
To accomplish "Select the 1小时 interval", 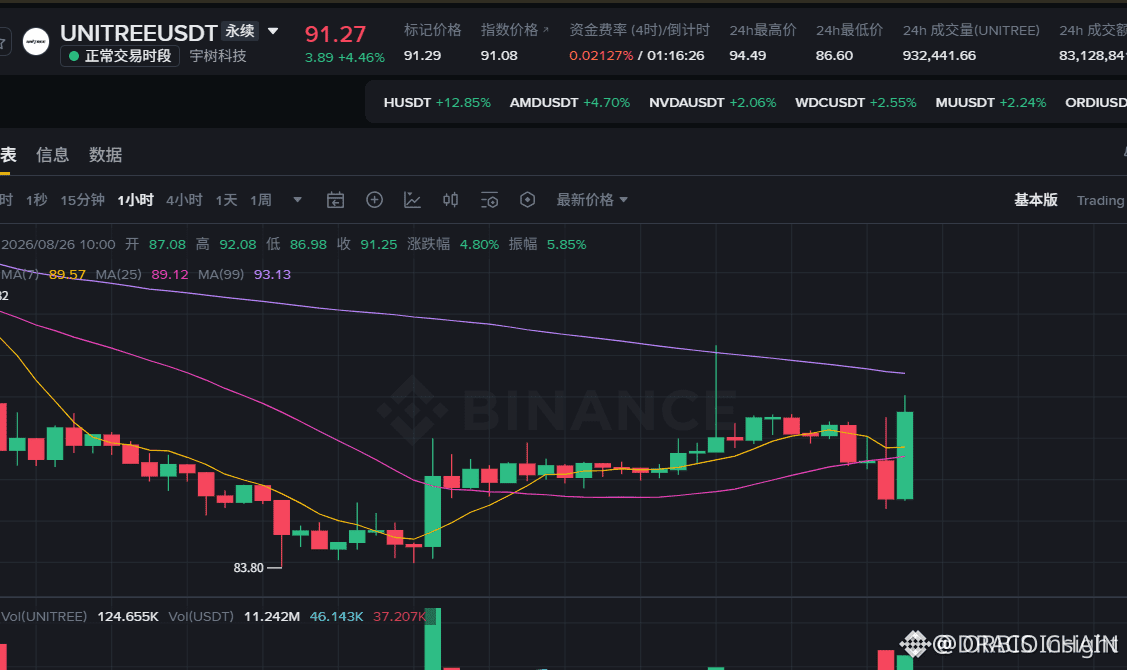I will pyautogui.click(x=136, y=200).
